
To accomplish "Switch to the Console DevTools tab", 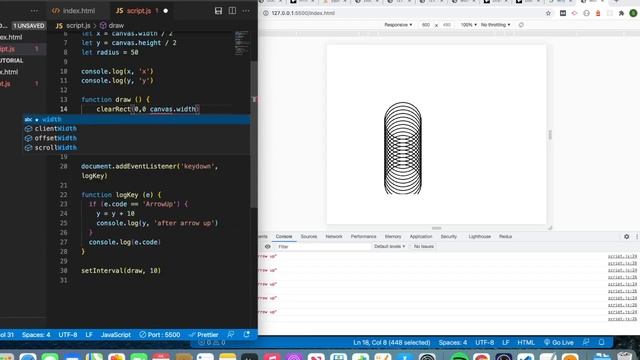I will [x=284, y=236].
